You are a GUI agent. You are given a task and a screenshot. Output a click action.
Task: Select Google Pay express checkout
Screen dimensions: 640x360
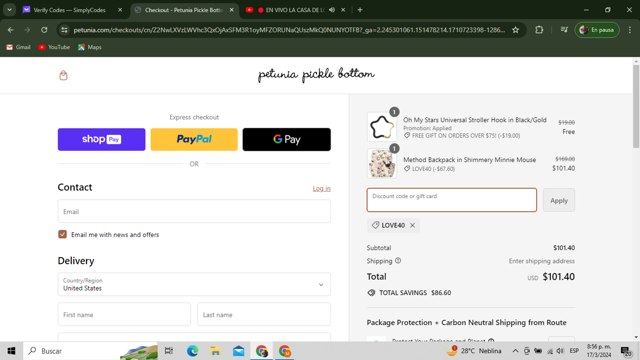tap(287, 139)
